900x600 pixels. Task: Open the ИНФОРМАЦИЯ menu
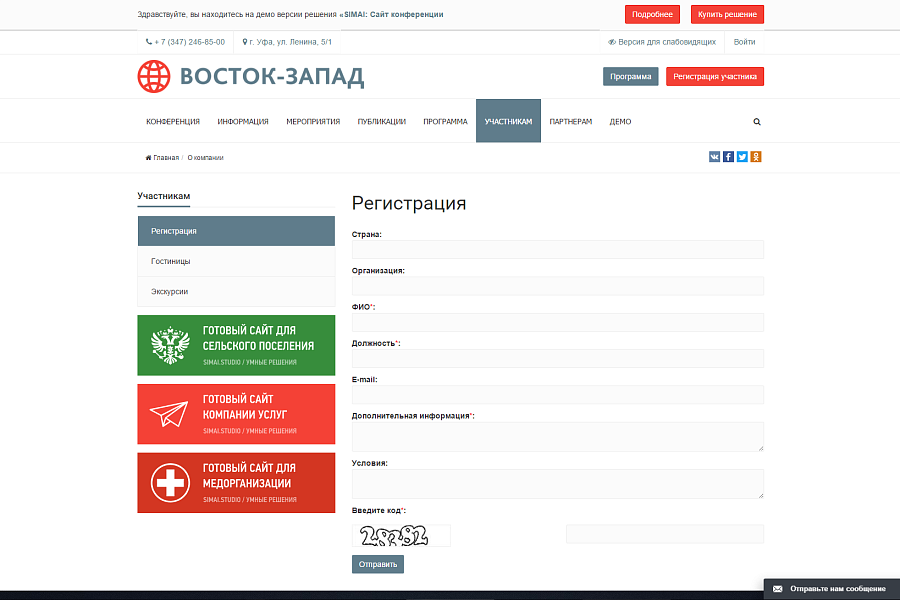coord(242,120)
